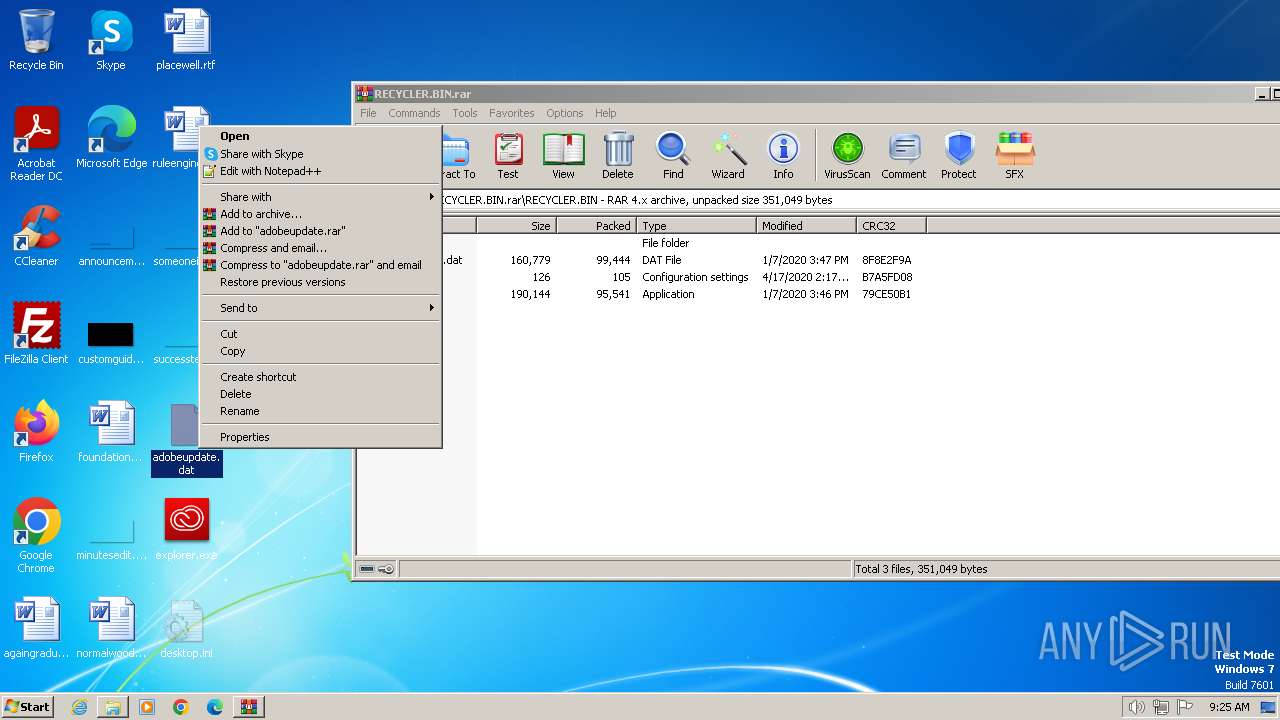
Task: Choose Share with Skype in context menu
Action: 320,154
